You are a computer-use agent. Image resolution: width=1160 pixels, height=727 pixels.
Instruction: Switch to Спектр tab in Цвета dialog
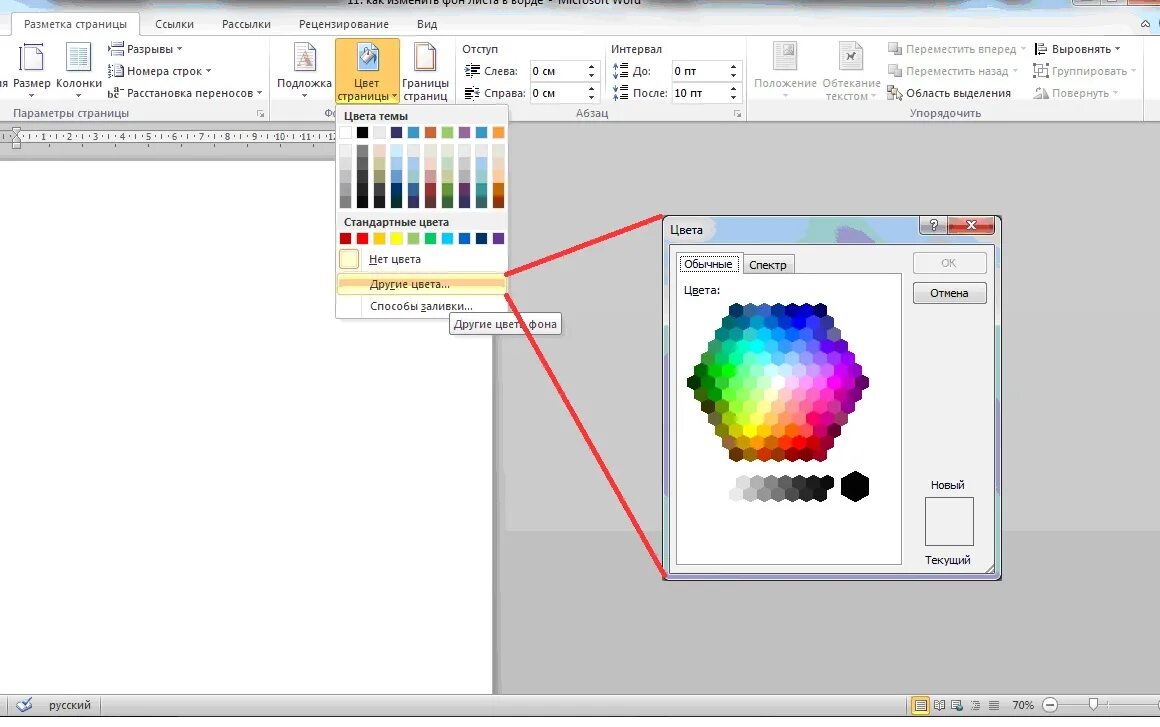click(x=768, y=265)
